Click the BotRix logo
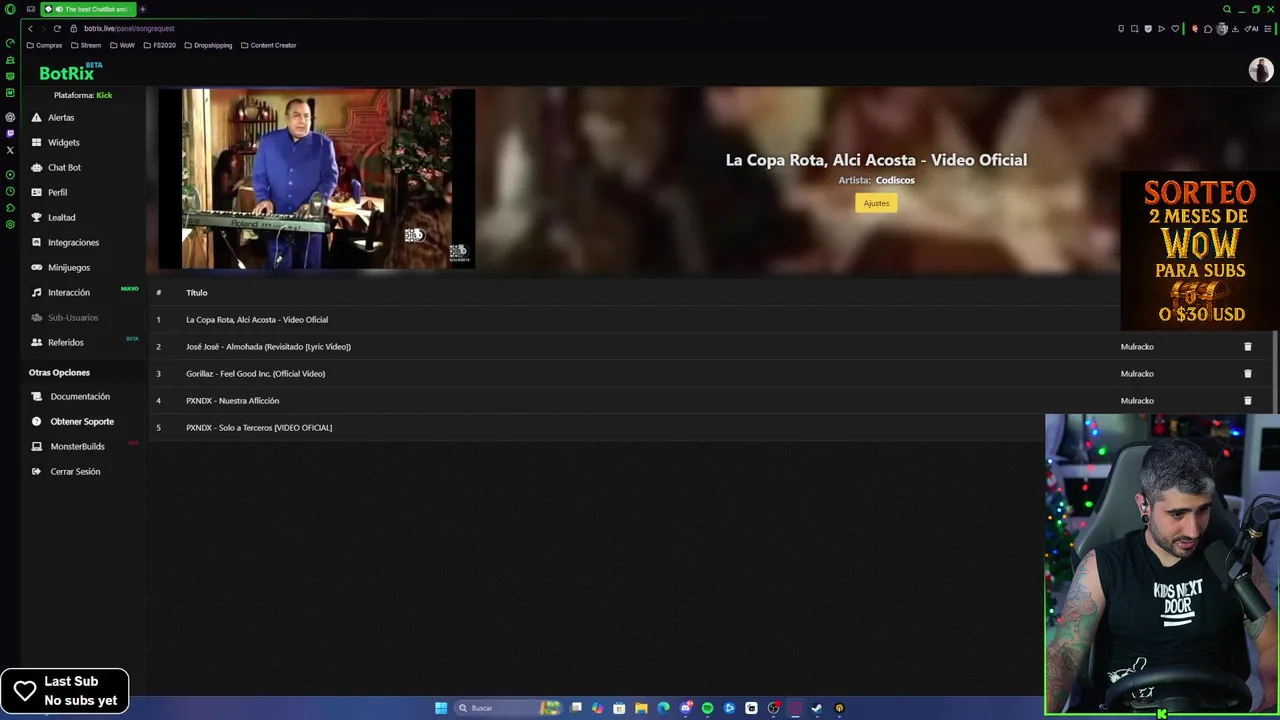The image size is (1280, 720). coord(70,72)
